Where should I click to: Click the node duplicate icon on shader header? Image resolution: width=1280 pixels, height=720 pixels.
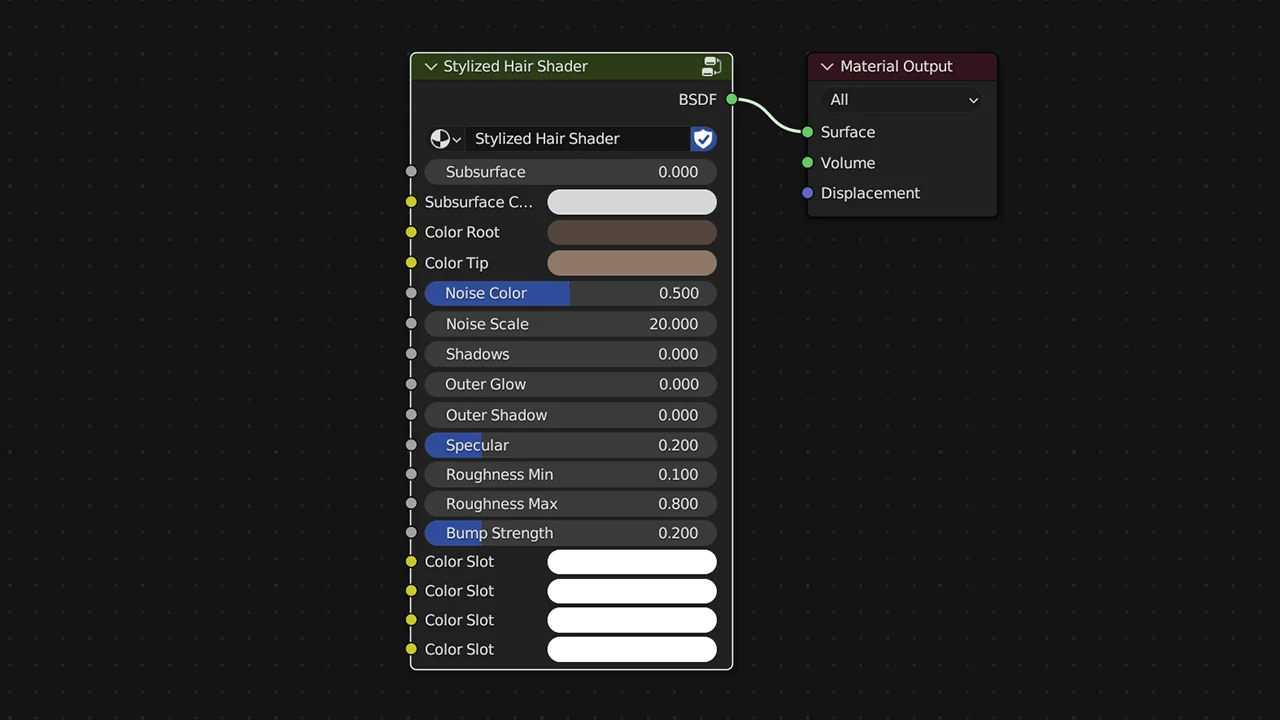pyautogui.click(x=711, y=66)
